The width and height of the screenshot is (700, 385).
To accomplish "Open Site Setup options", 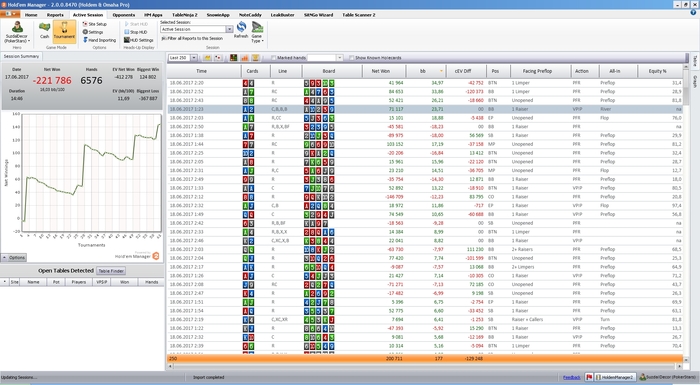I will 94,24.
